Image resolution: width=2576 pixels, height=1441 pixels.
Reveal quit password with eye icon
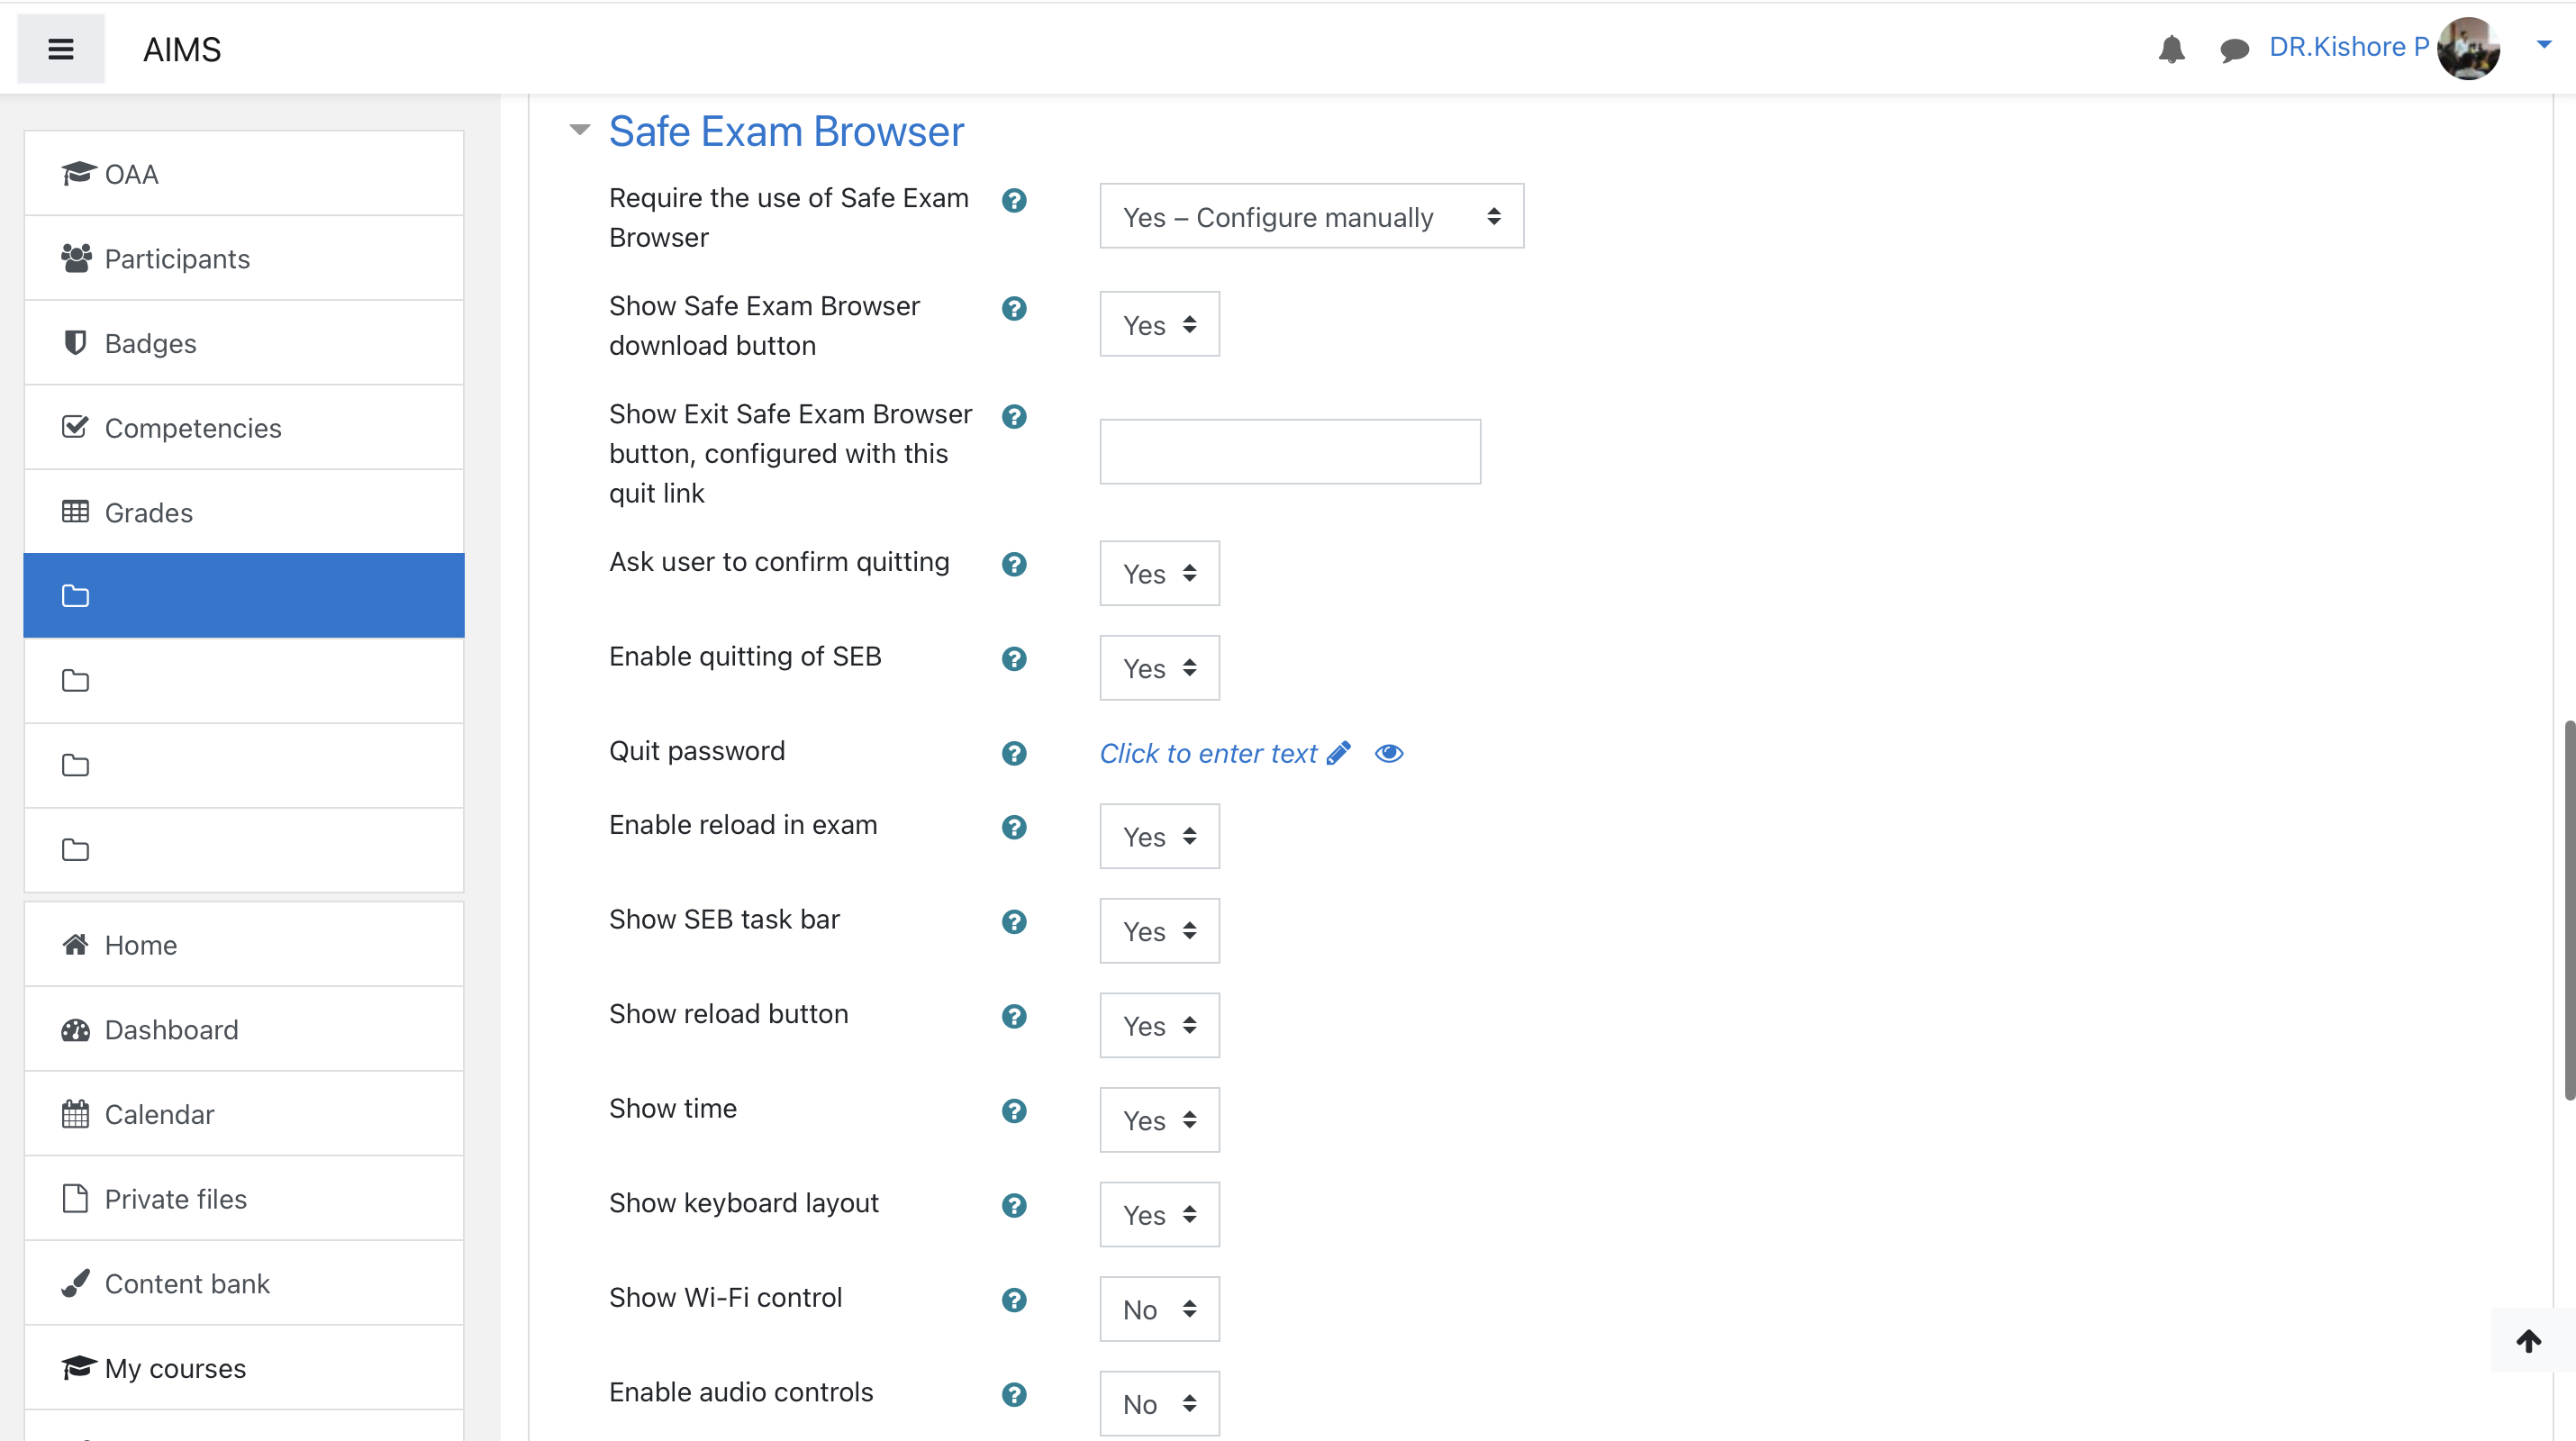[1389, 753]
